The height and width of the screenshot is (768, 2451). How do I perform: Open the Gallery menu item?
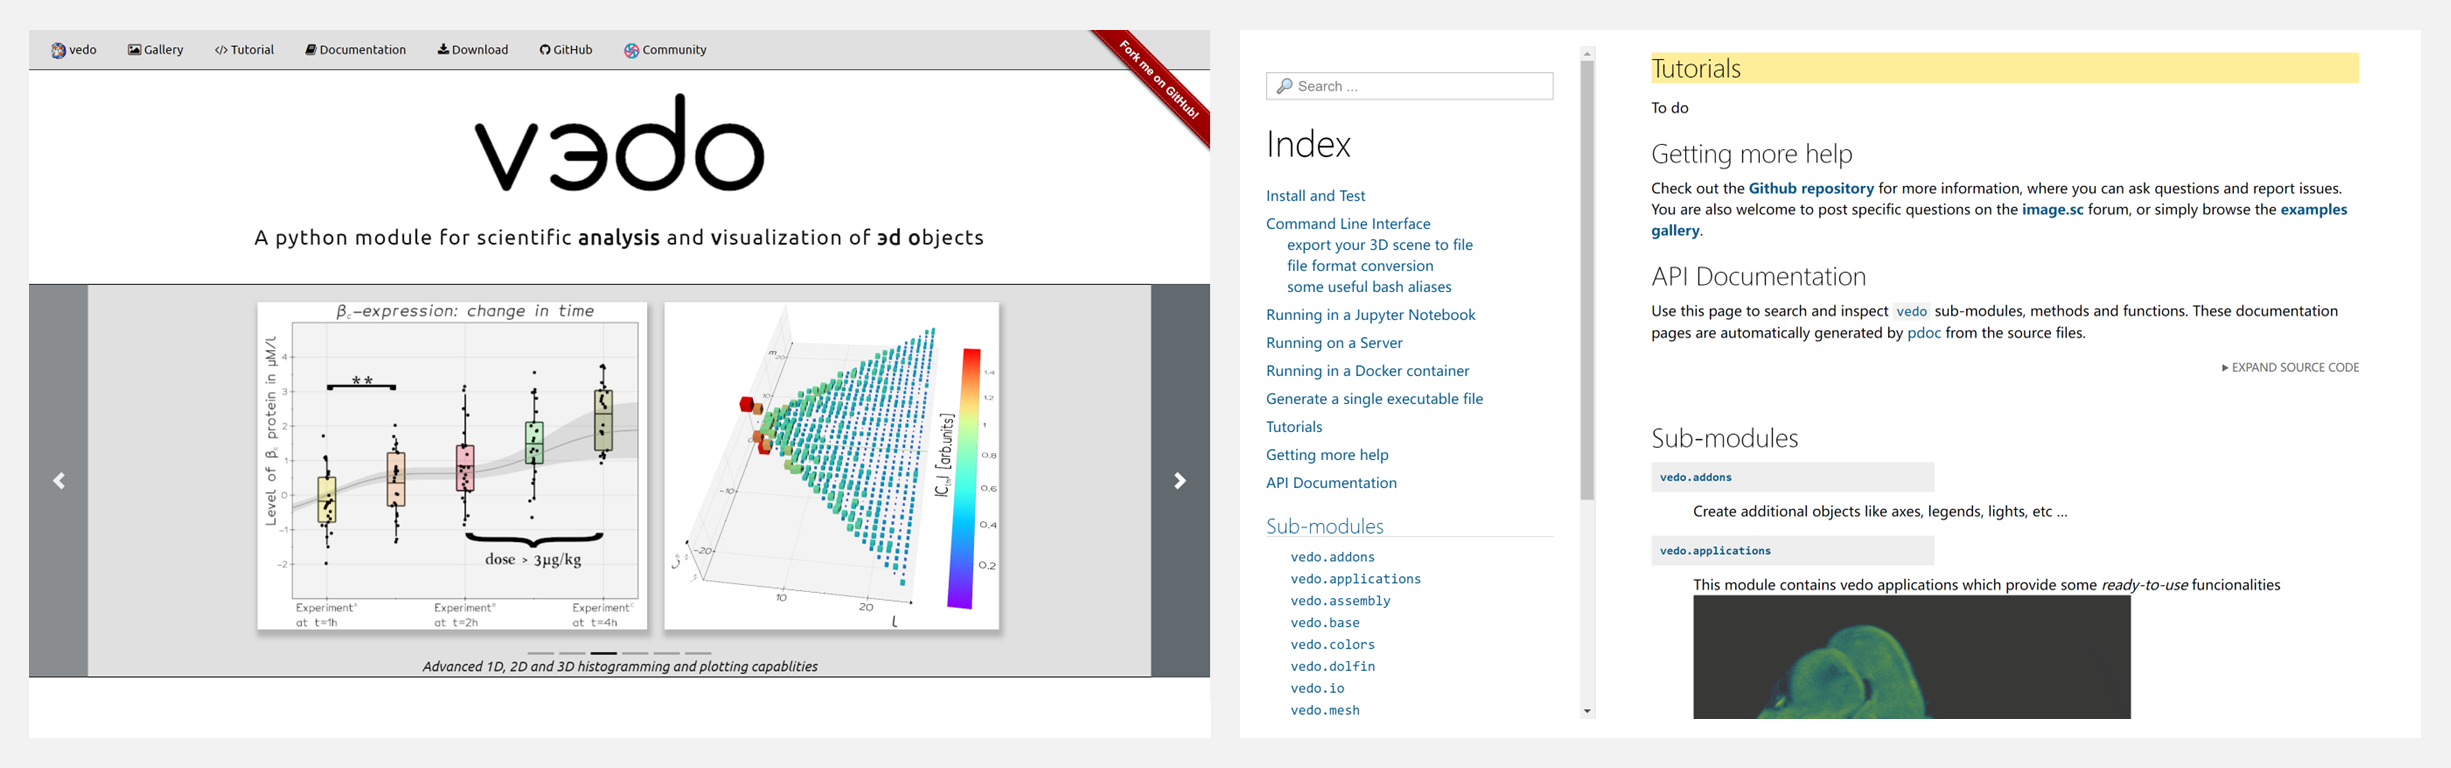pos(155,49)
